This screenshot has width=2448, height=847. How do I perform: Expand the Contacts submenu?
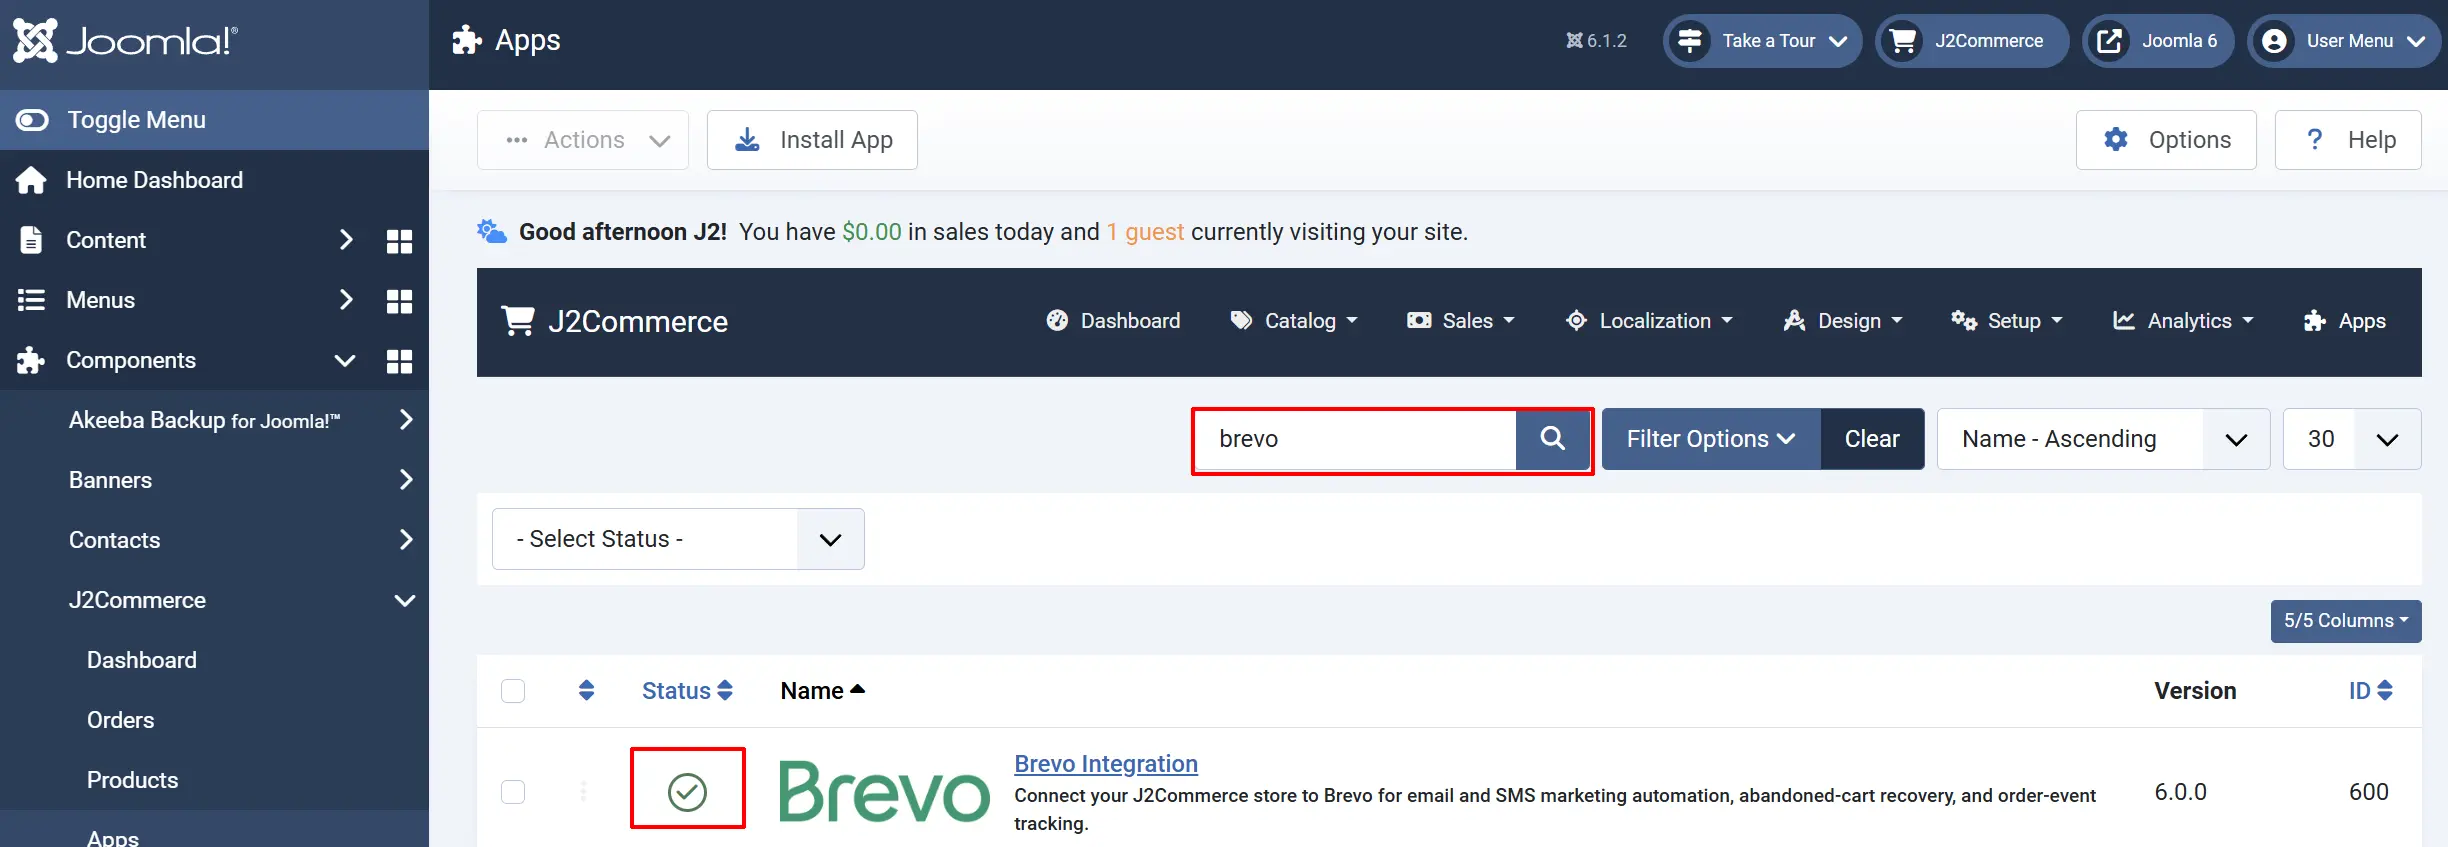tap(406, 540)
